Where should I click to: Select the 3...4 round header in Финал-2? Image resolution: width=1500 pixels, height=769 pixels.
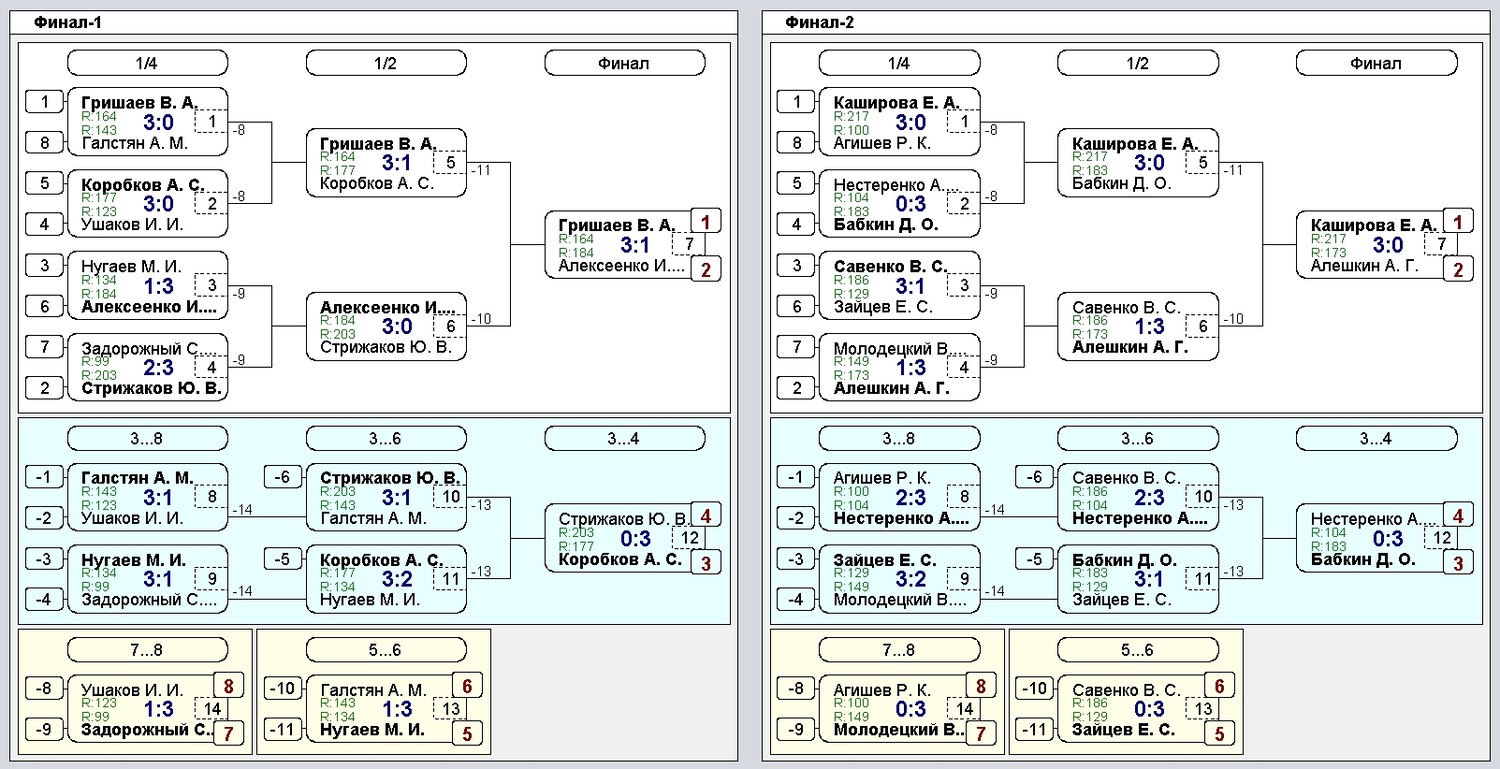pos(1375,438)
